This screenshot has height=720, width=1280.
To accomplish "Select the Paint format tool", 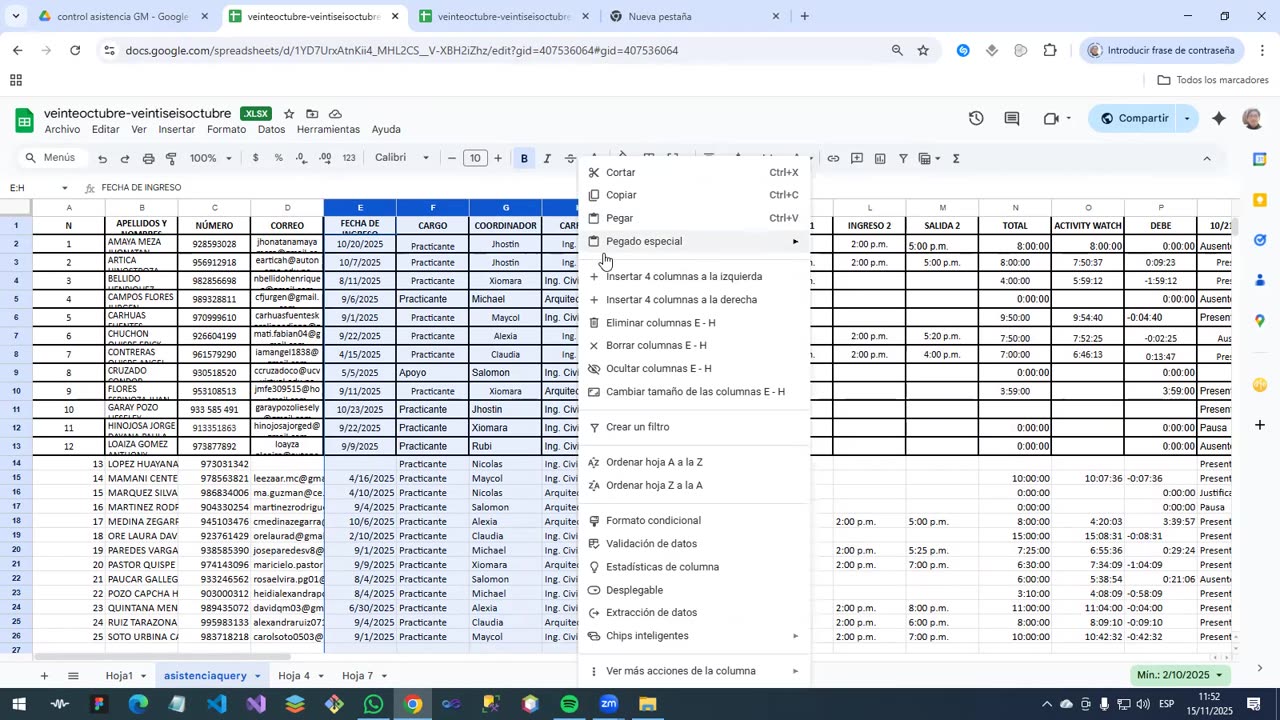I will coord(171,158).
